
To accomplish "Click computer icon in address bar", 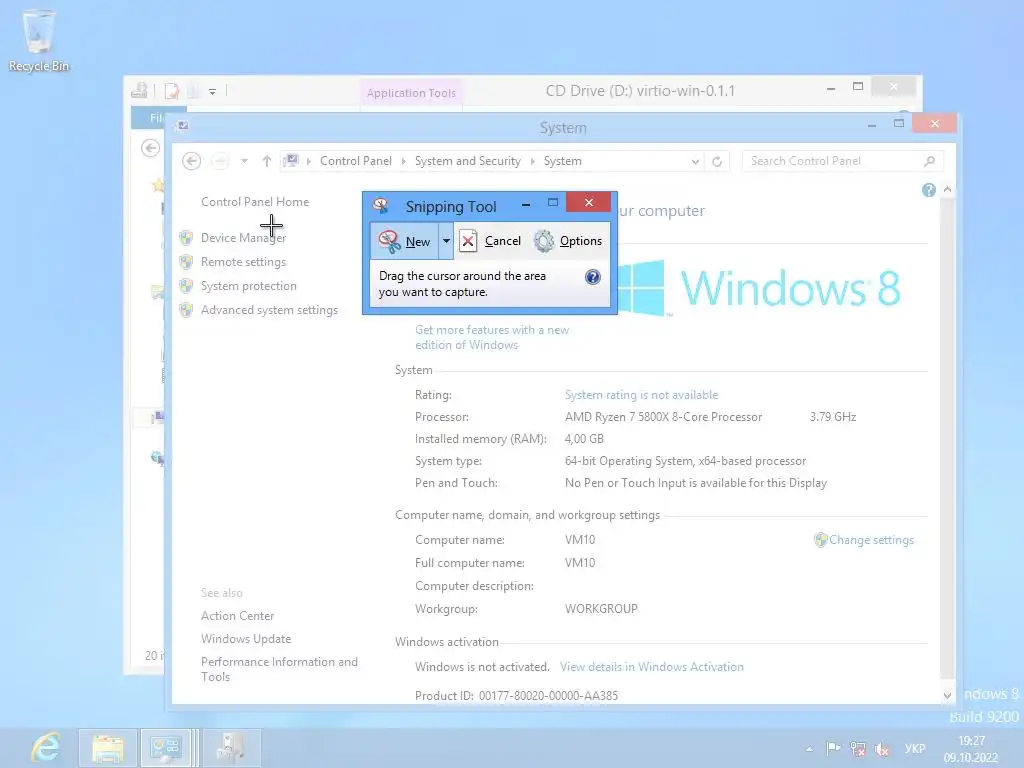I will pos(291,161).
